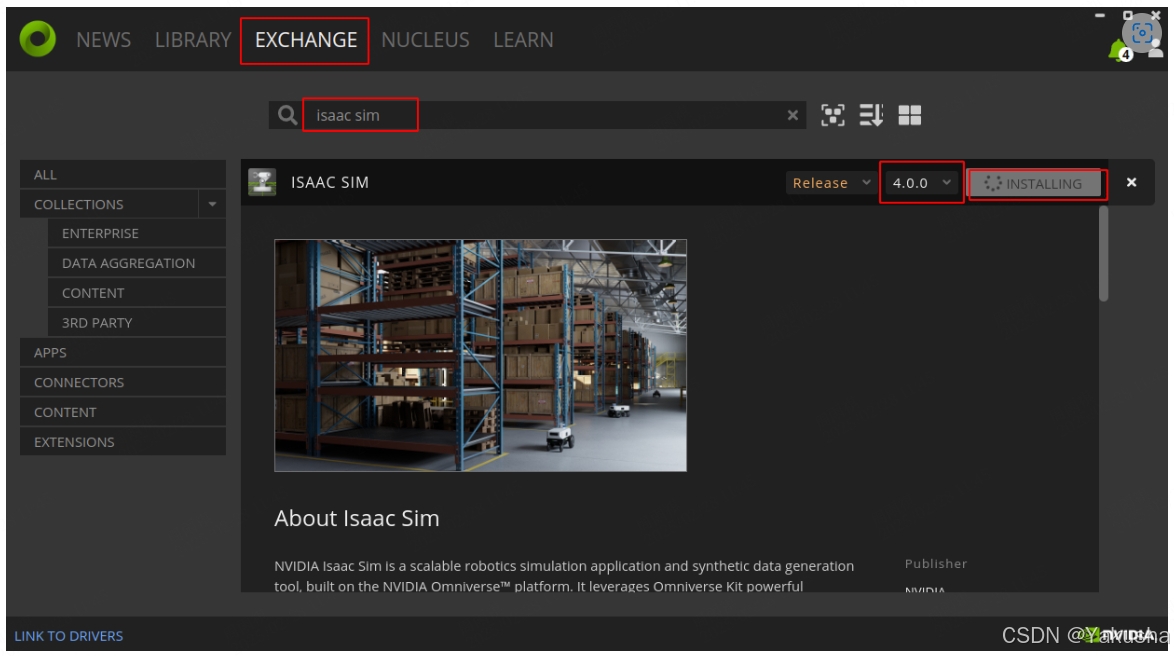Image resolution: width=1174 pixels, height=656 pixels.
Task: Select the APPS category
Action: pos(123,352)
